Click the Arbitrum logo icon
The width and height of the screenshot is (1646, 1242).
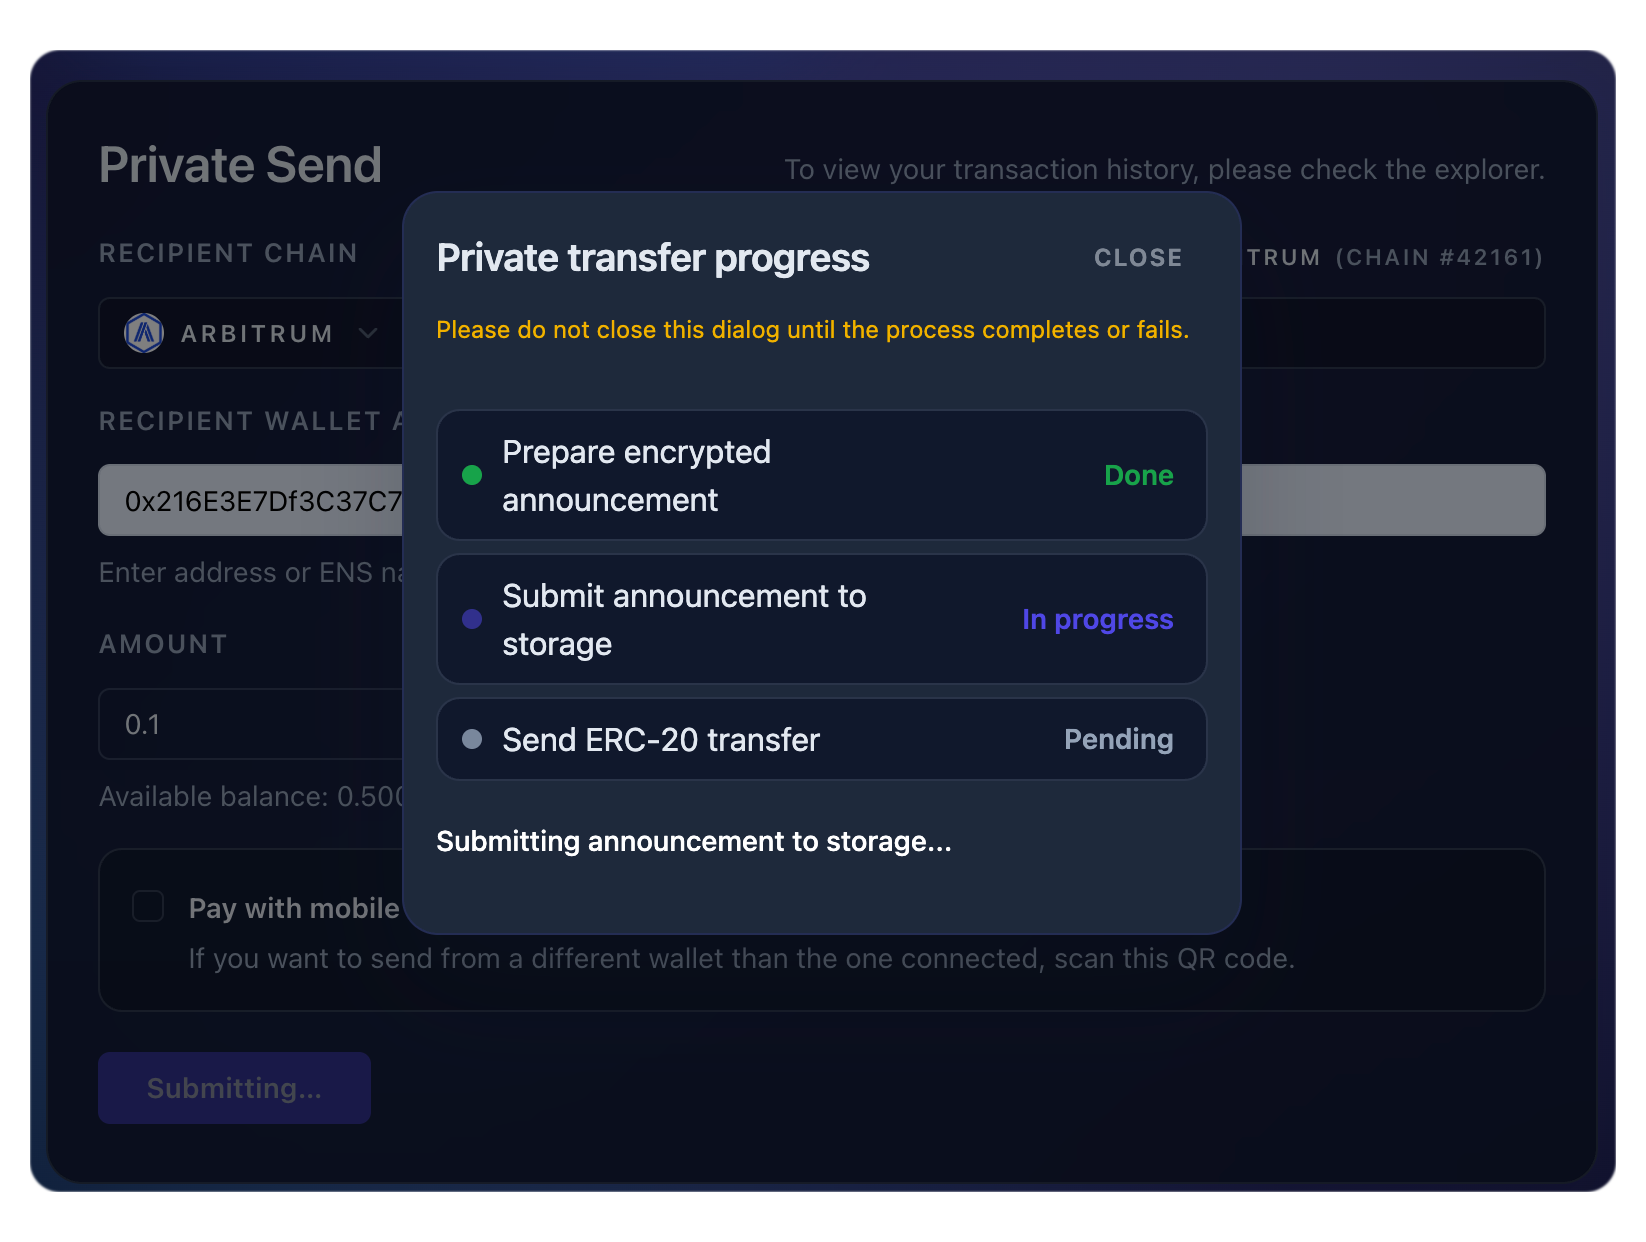pyautogui.click(x=144, y=333)
